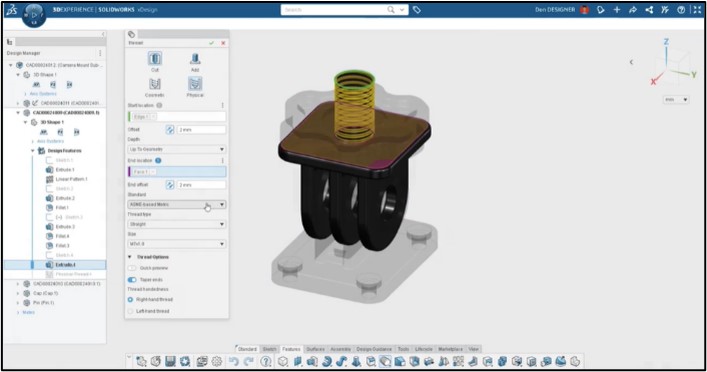This screenshot has width=707, height=372.
Task: Click the End offset value field
Action: point(201,185)
